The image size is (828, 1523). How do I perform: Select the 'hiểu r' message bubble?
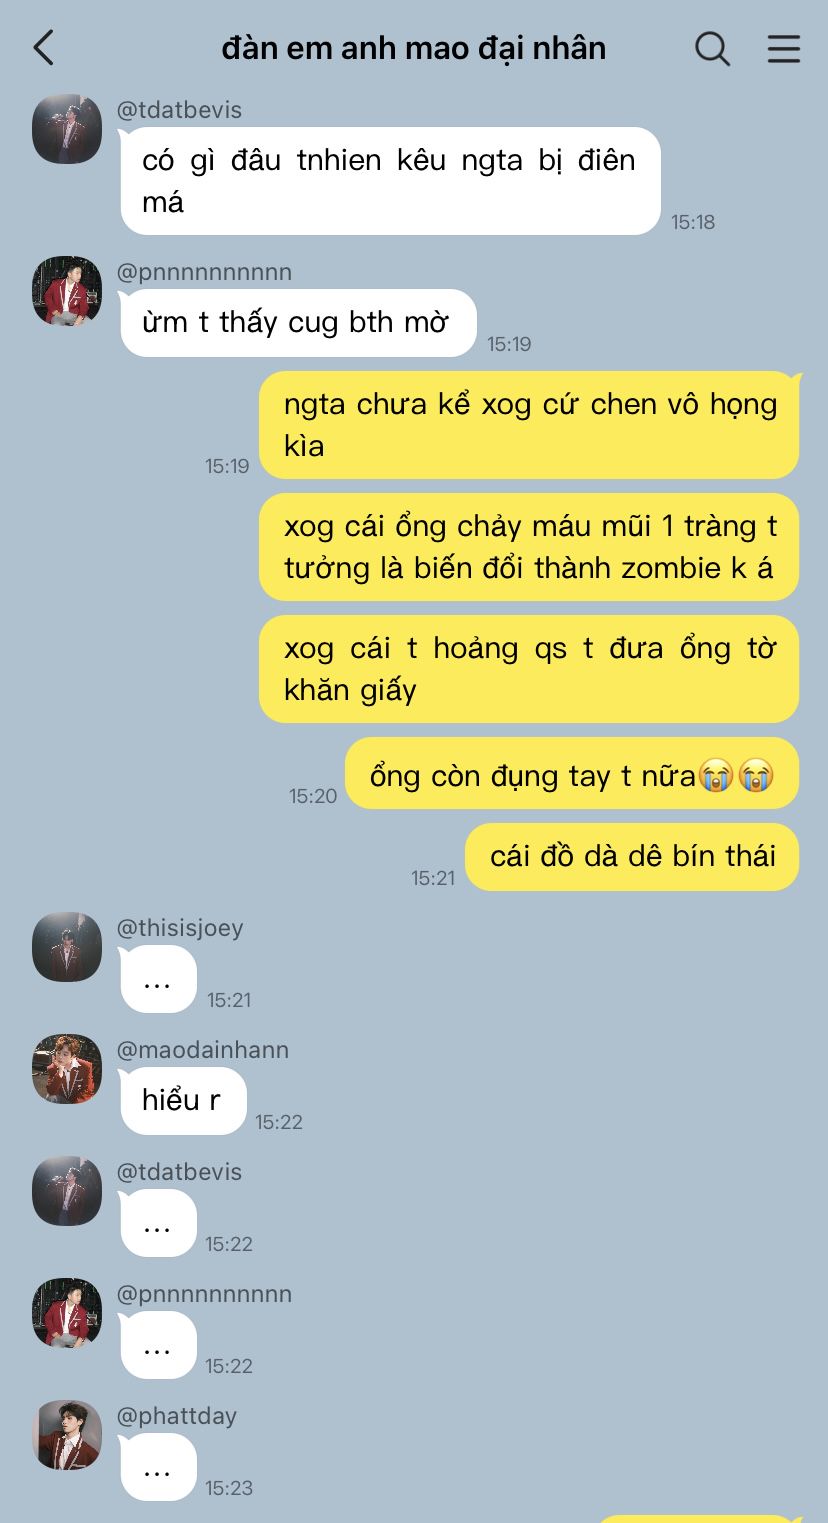[x=183, y=1101]
